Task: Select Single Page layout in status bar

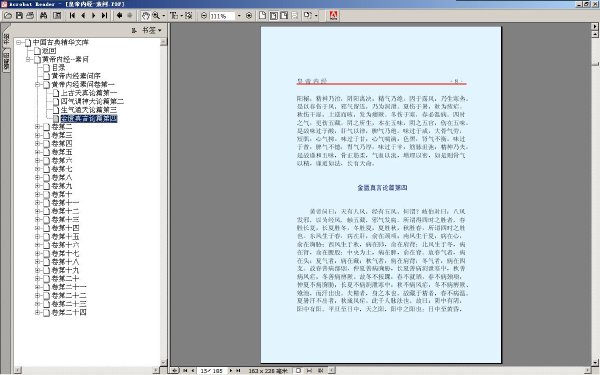Action: point(298,370)
